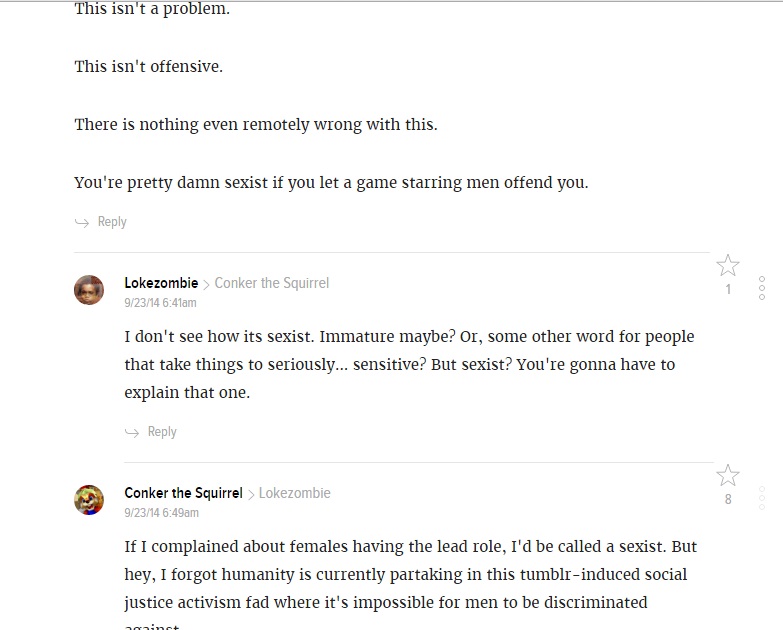Star Lokezombie's comment
This screenshot has width=783, height=630.
(728, 266)
